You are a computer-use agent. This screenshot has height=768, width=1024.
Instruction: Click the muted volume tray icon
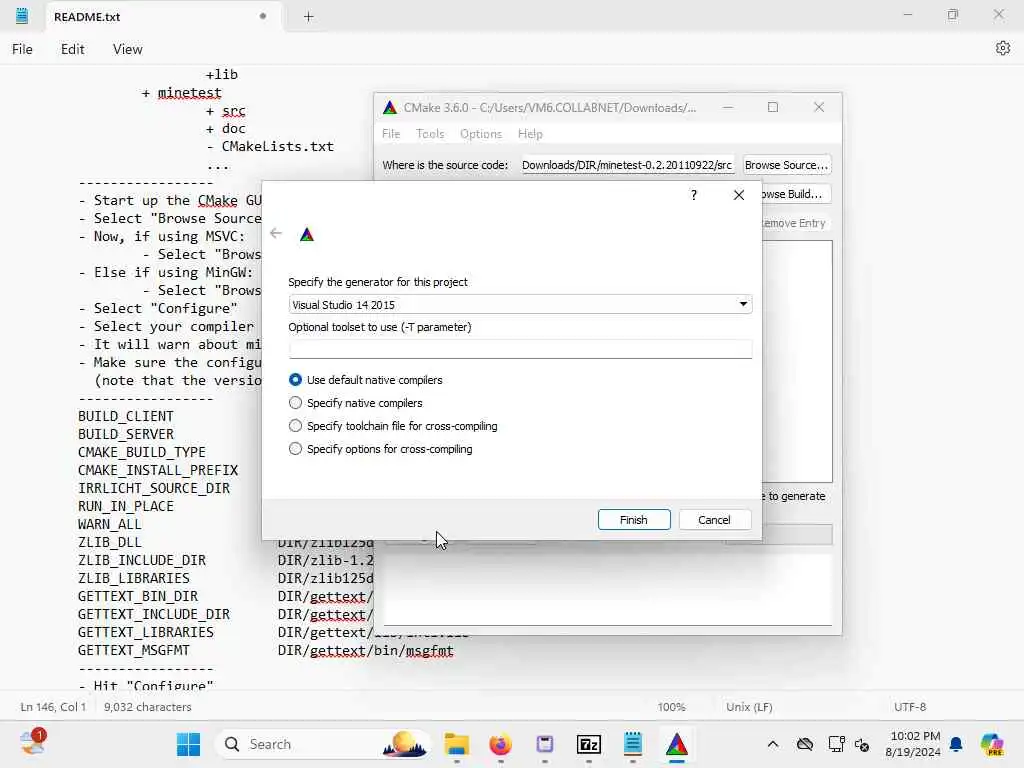(862, 744)
